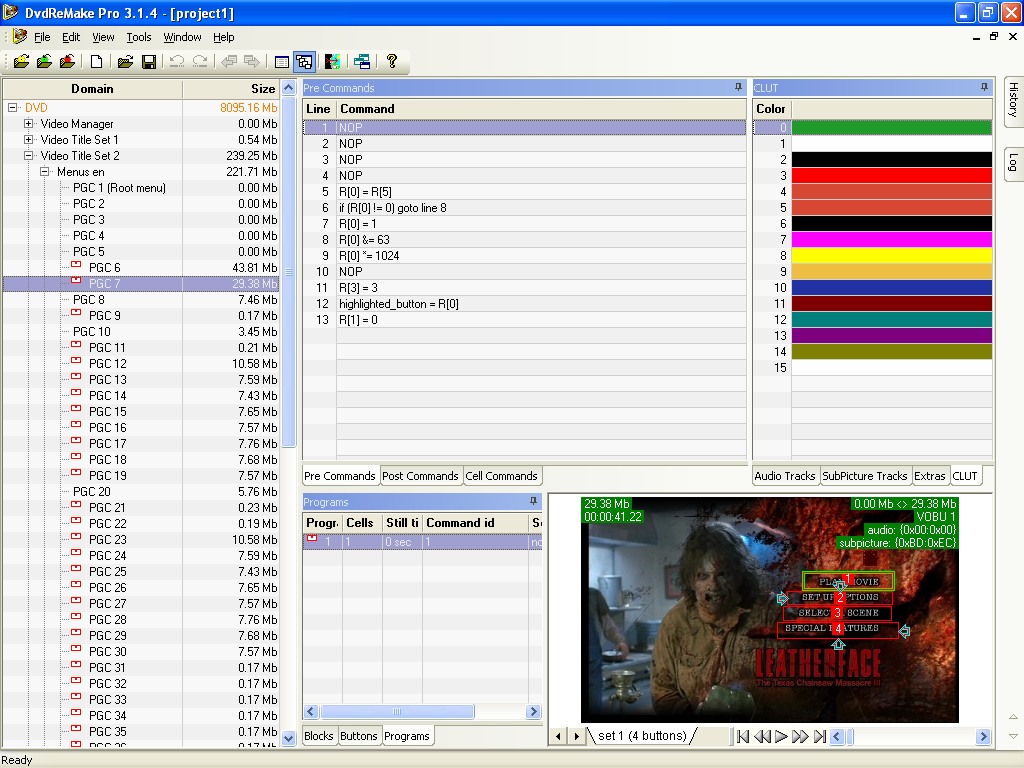
Task: Save the project with the floppy disk icon
Action: (x=149, y=61)
